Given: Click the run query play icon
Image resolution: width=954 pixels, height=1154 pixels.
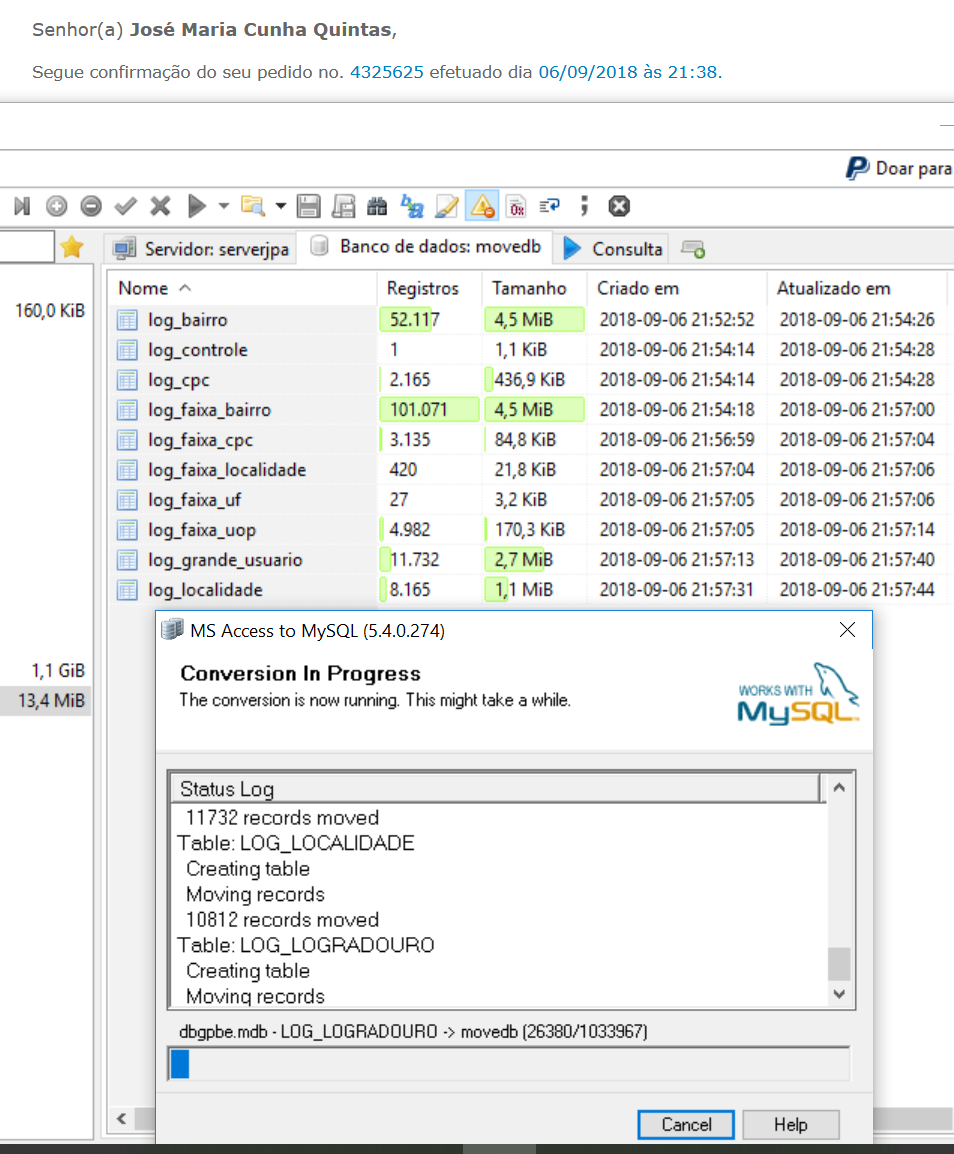Looking at the screenshot, I should click(x=197, y=207).
